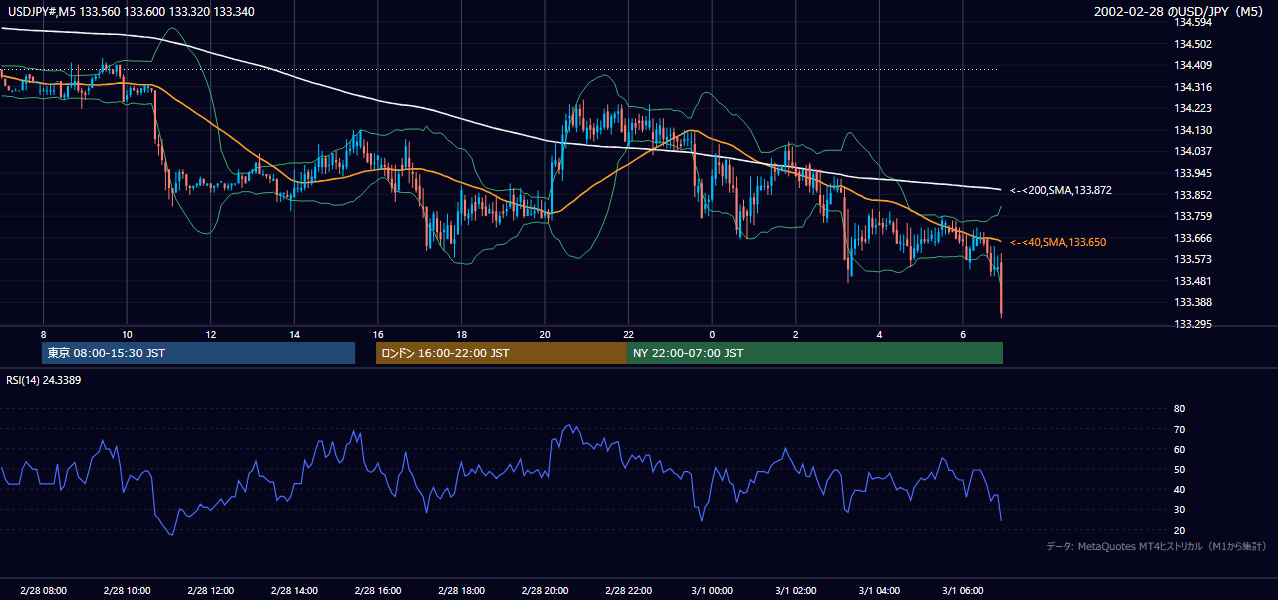
Task: Click price scale value 133.481
Action: click(x=1192, y=281)
